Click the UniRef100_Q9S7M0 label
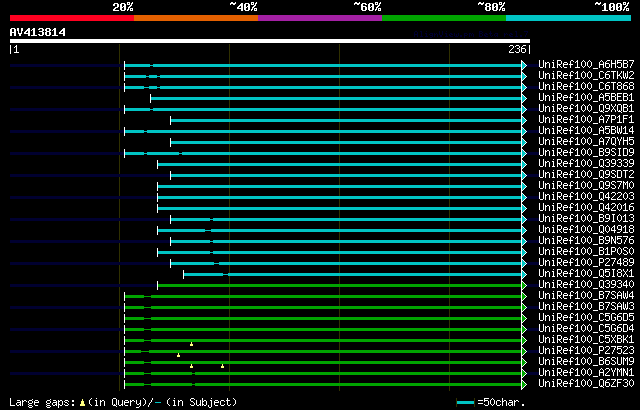This screenshot has width=640, height=410. 586,186
